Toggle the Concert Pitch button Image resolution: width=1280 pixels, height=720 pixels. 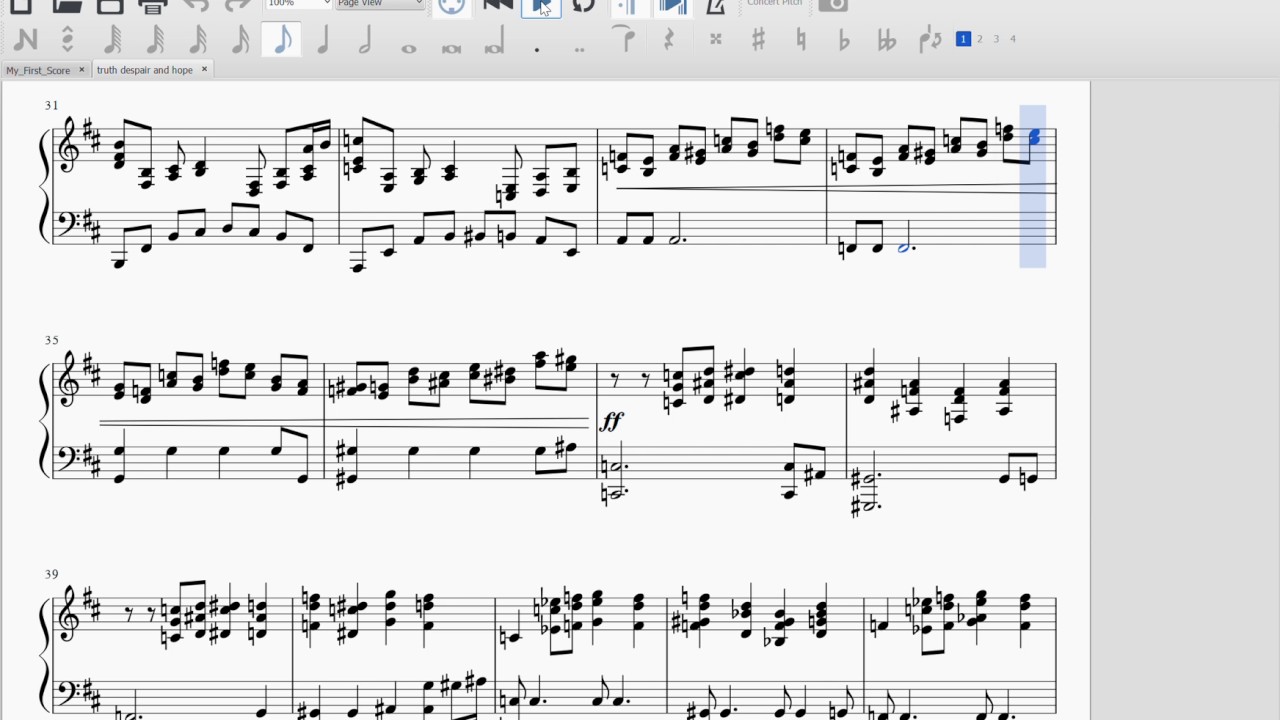point(775,4)
